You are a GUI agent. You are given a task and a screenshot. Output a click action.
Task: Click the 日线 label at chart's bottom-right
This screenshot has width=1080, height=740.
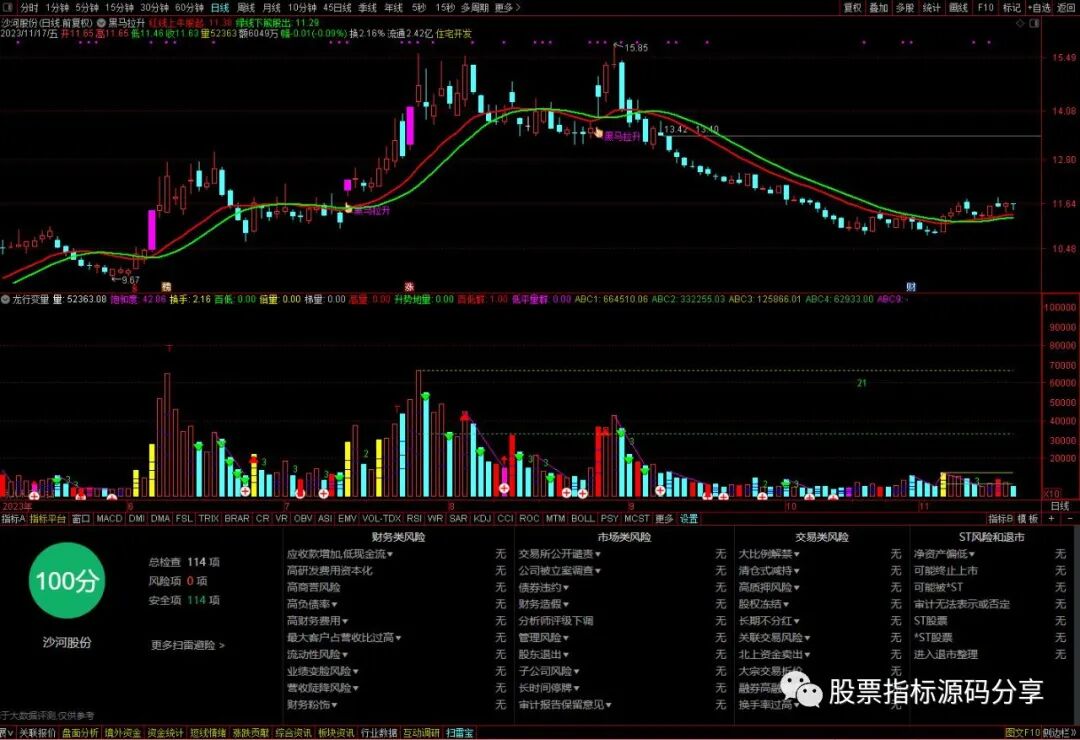point(1060,506)
